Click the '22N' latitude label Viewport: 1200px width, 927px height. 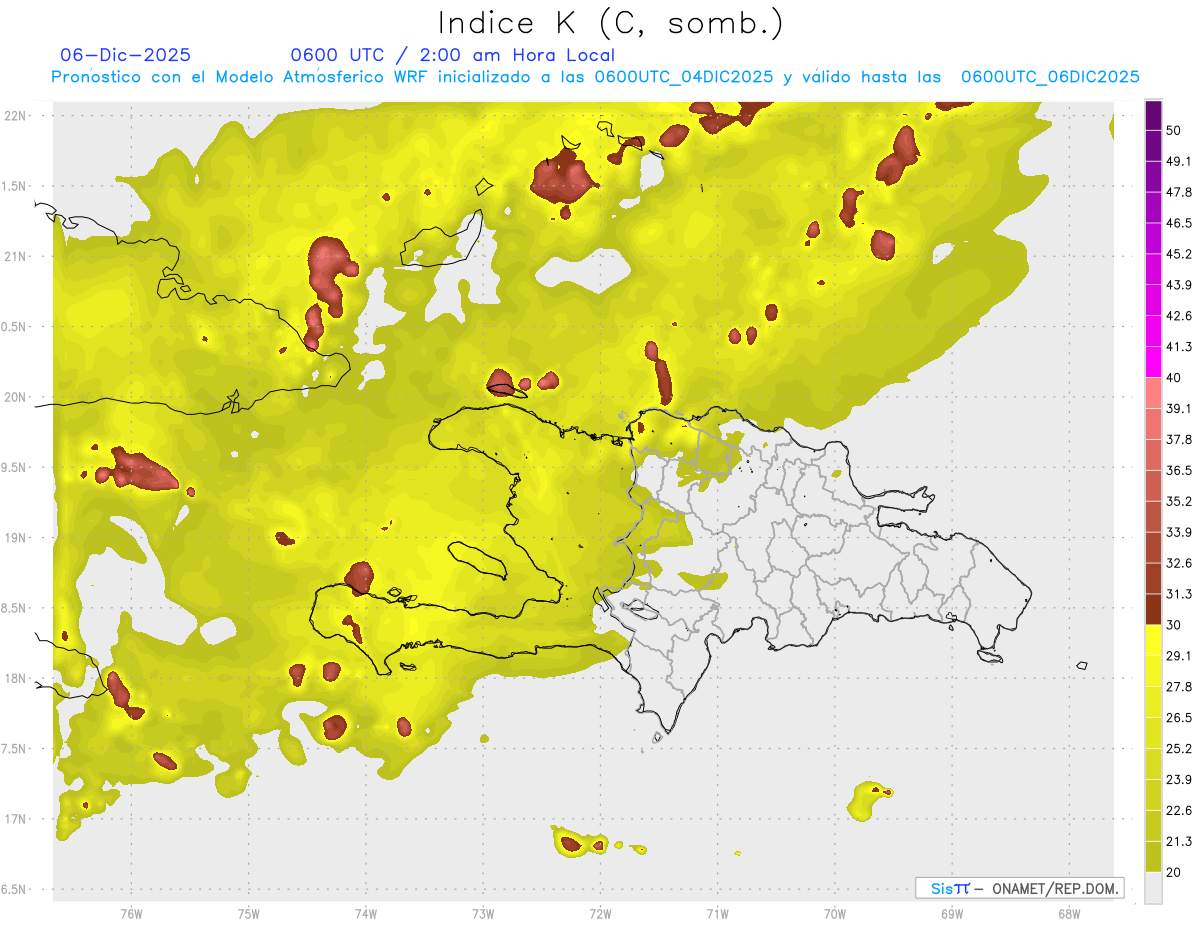click(14, 116)
